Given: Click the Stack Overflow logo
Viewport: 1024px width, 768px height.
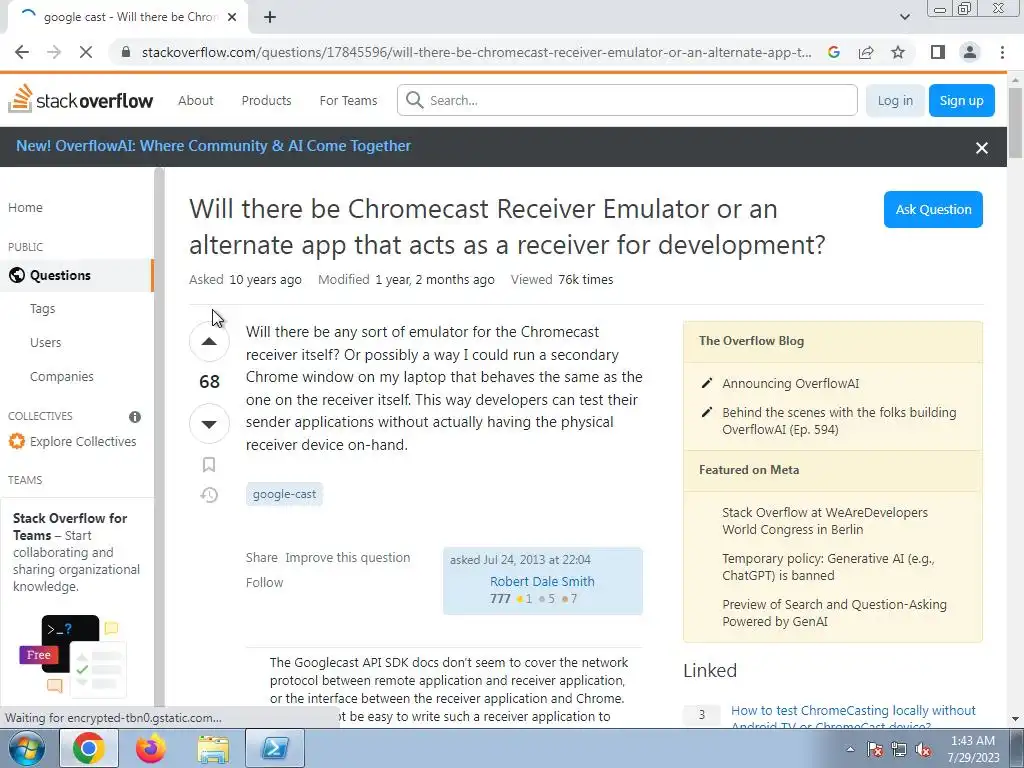Looking at the screenshot, I should [x=80, y=100].
